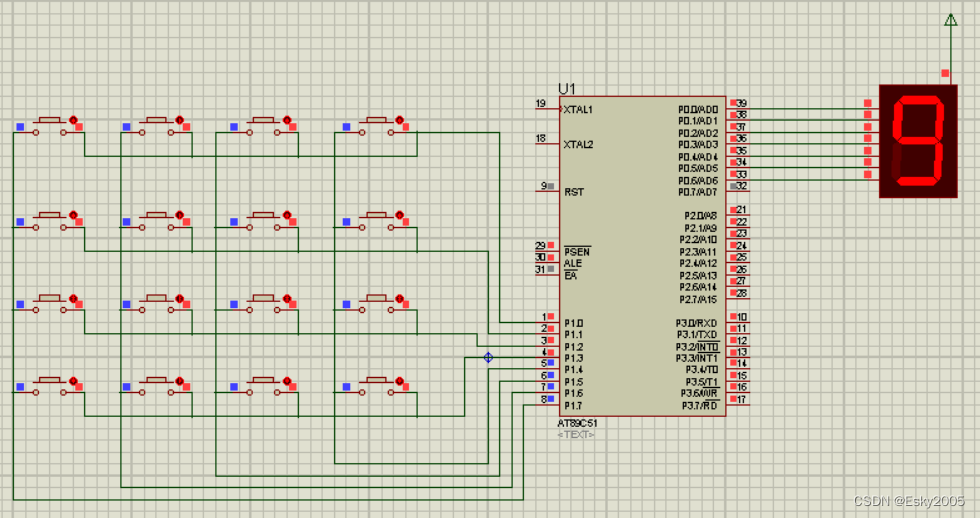Click pin number 32 beside P0.7/AD7

tap(741, 186)
